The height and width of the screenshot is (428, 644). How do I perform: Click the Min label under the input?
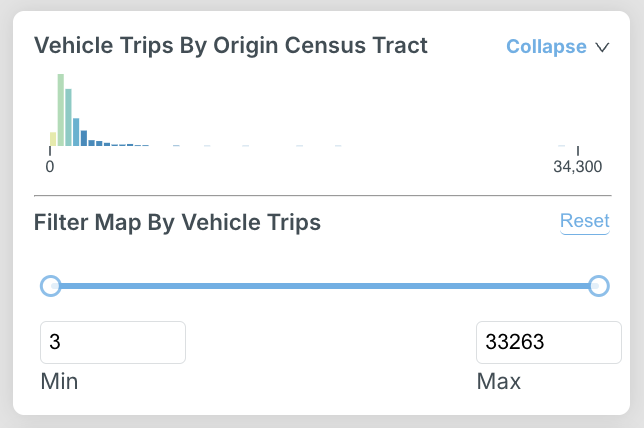point(59,381)
